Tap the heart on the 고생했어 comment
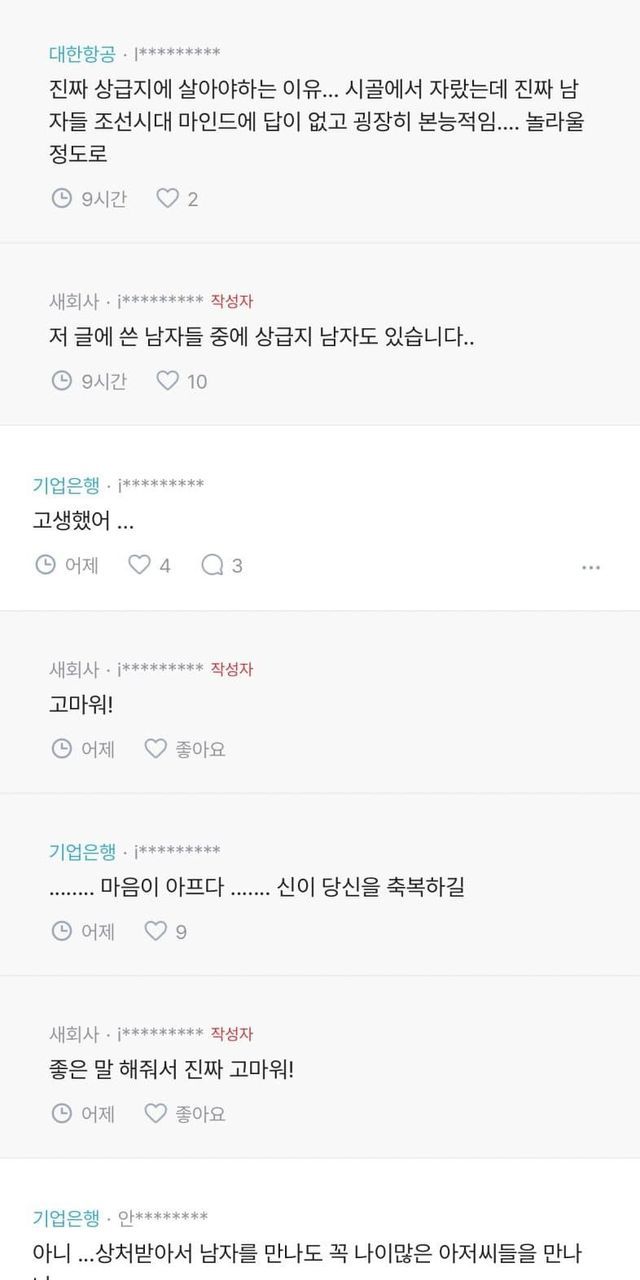Screen dimensions: 640x1280 (139, 565)
